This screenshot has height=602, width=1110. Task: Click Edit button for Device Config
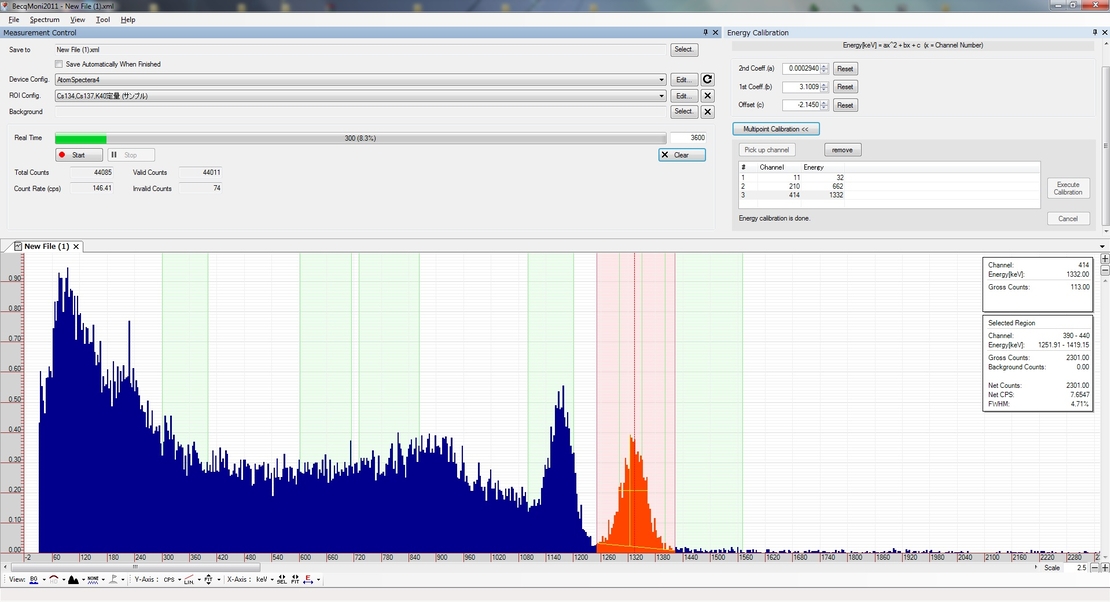click(684, 79)
